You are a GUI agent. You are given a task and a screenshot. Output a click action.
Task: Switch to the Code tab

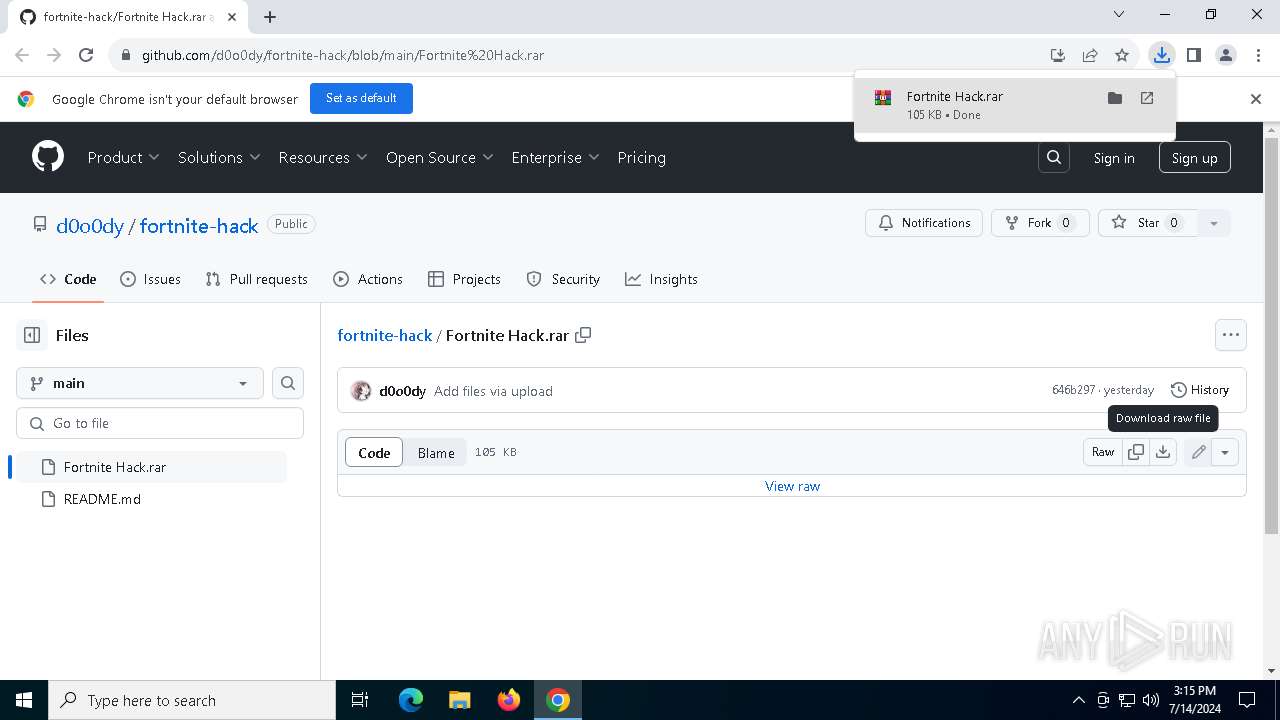68,279
